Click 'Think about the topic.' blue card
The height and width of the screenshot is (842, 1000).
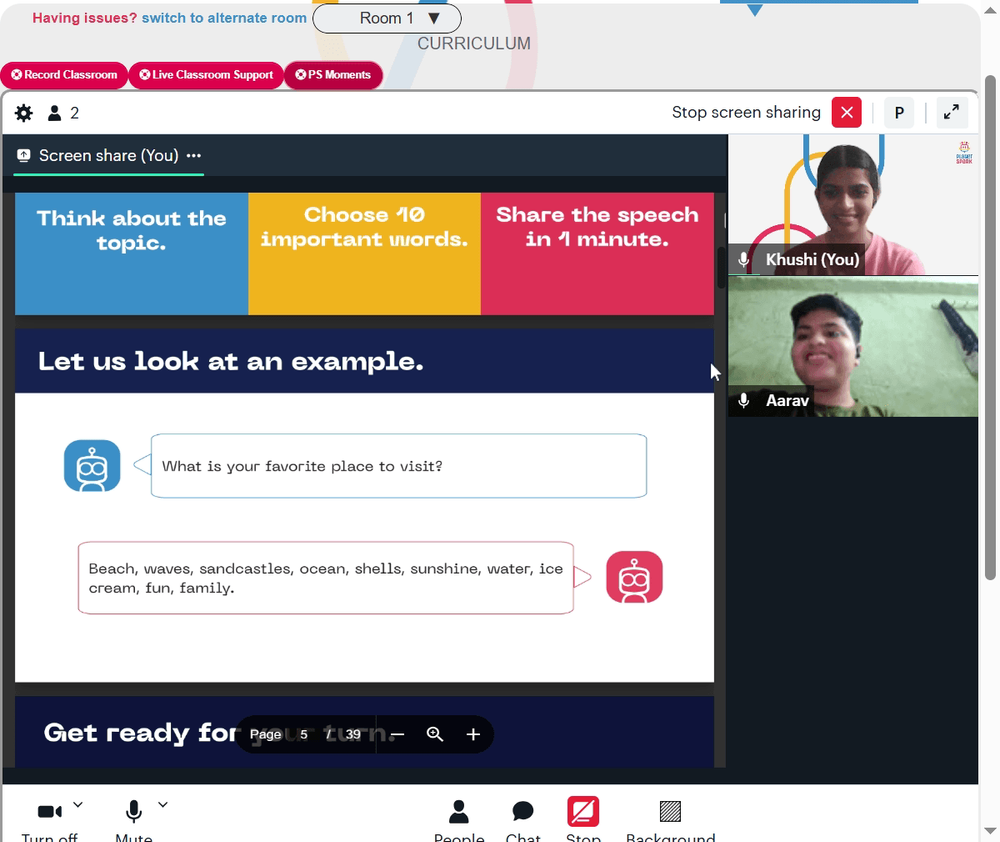[x=131, y=254]
